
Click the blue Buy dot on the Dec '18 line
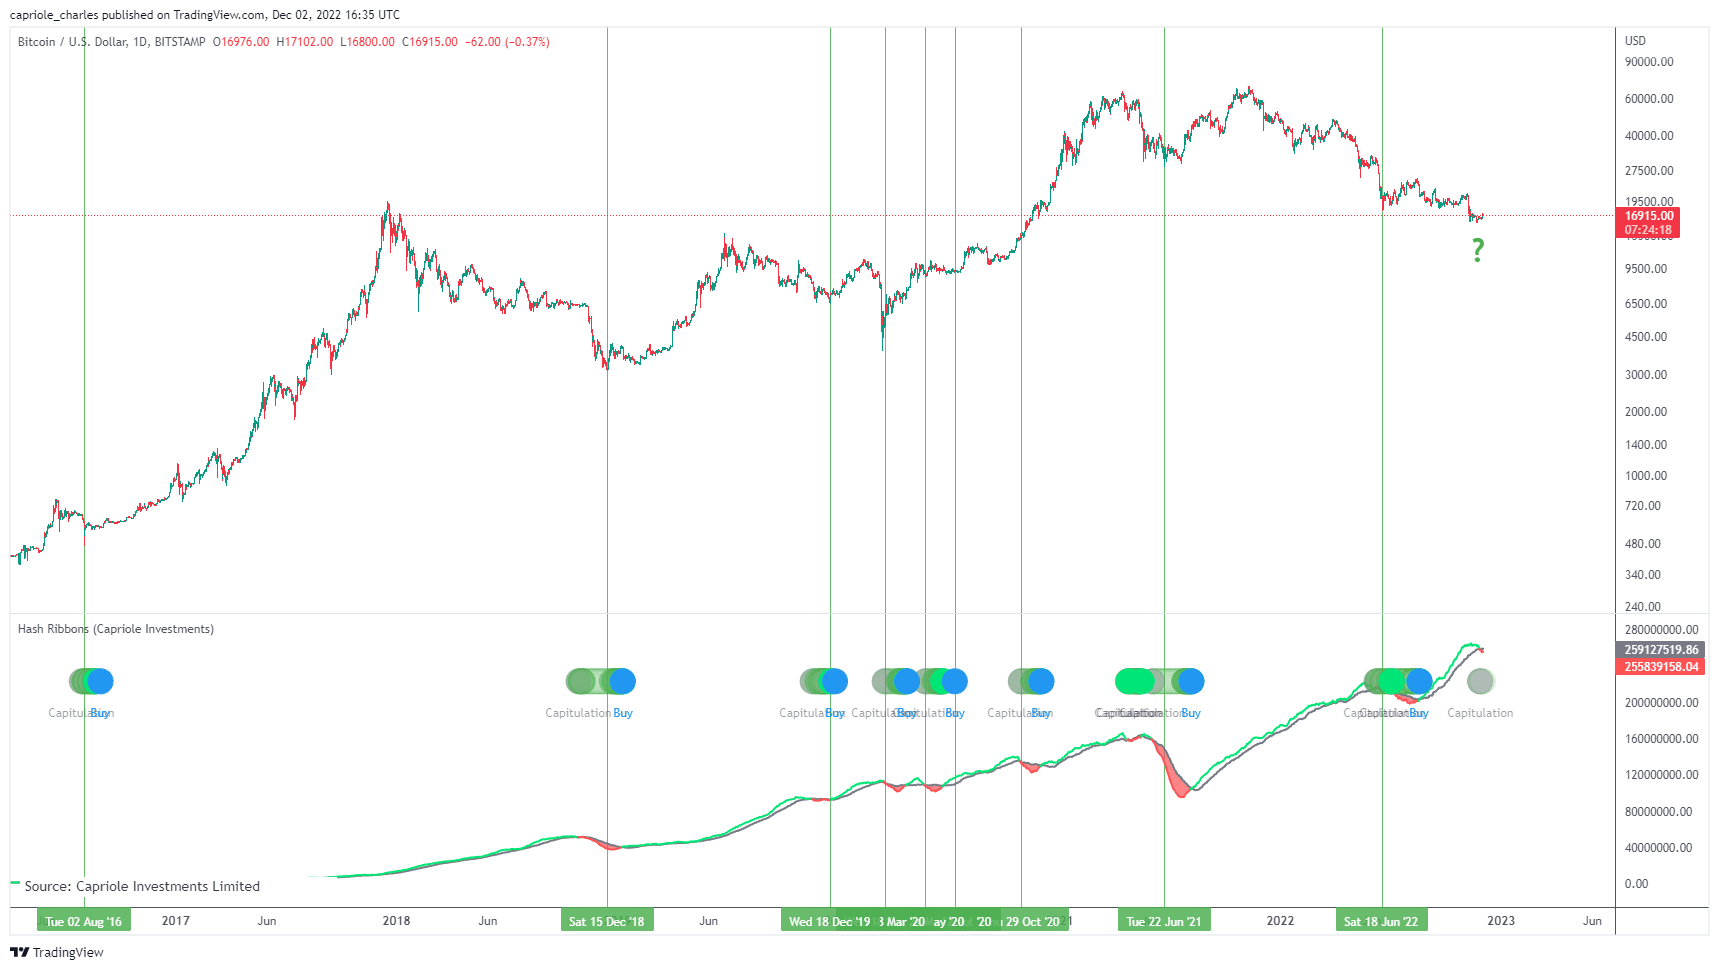622,681
